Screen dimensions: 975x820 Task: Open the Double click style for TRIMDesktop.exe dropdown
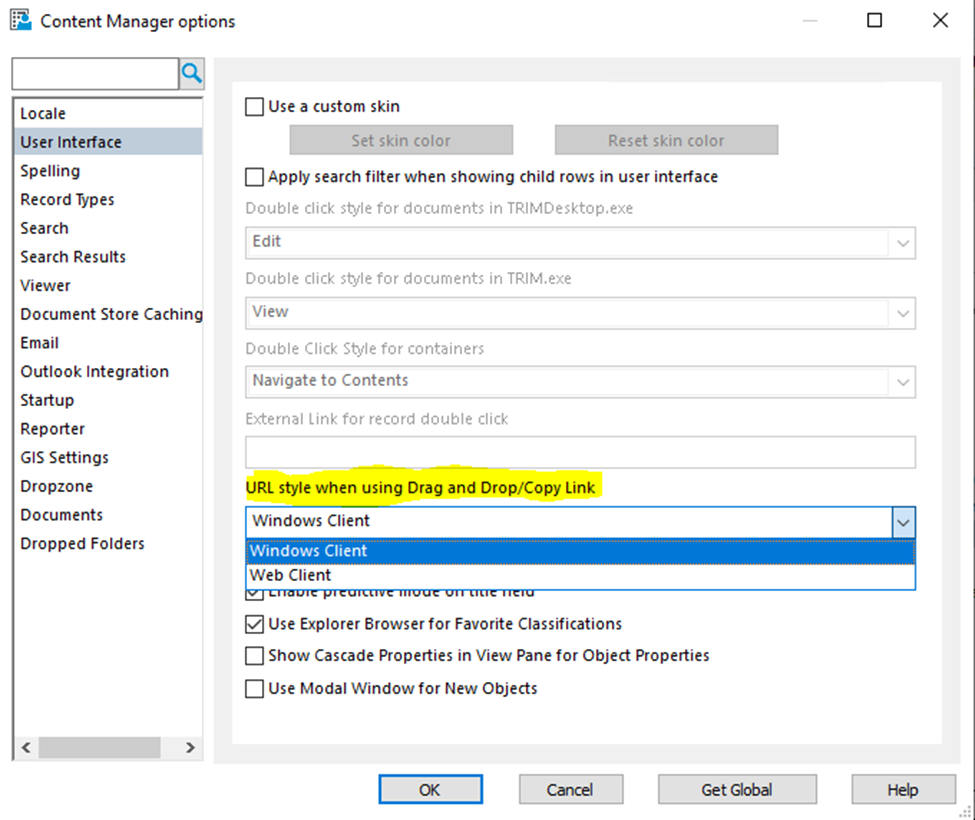903,242
